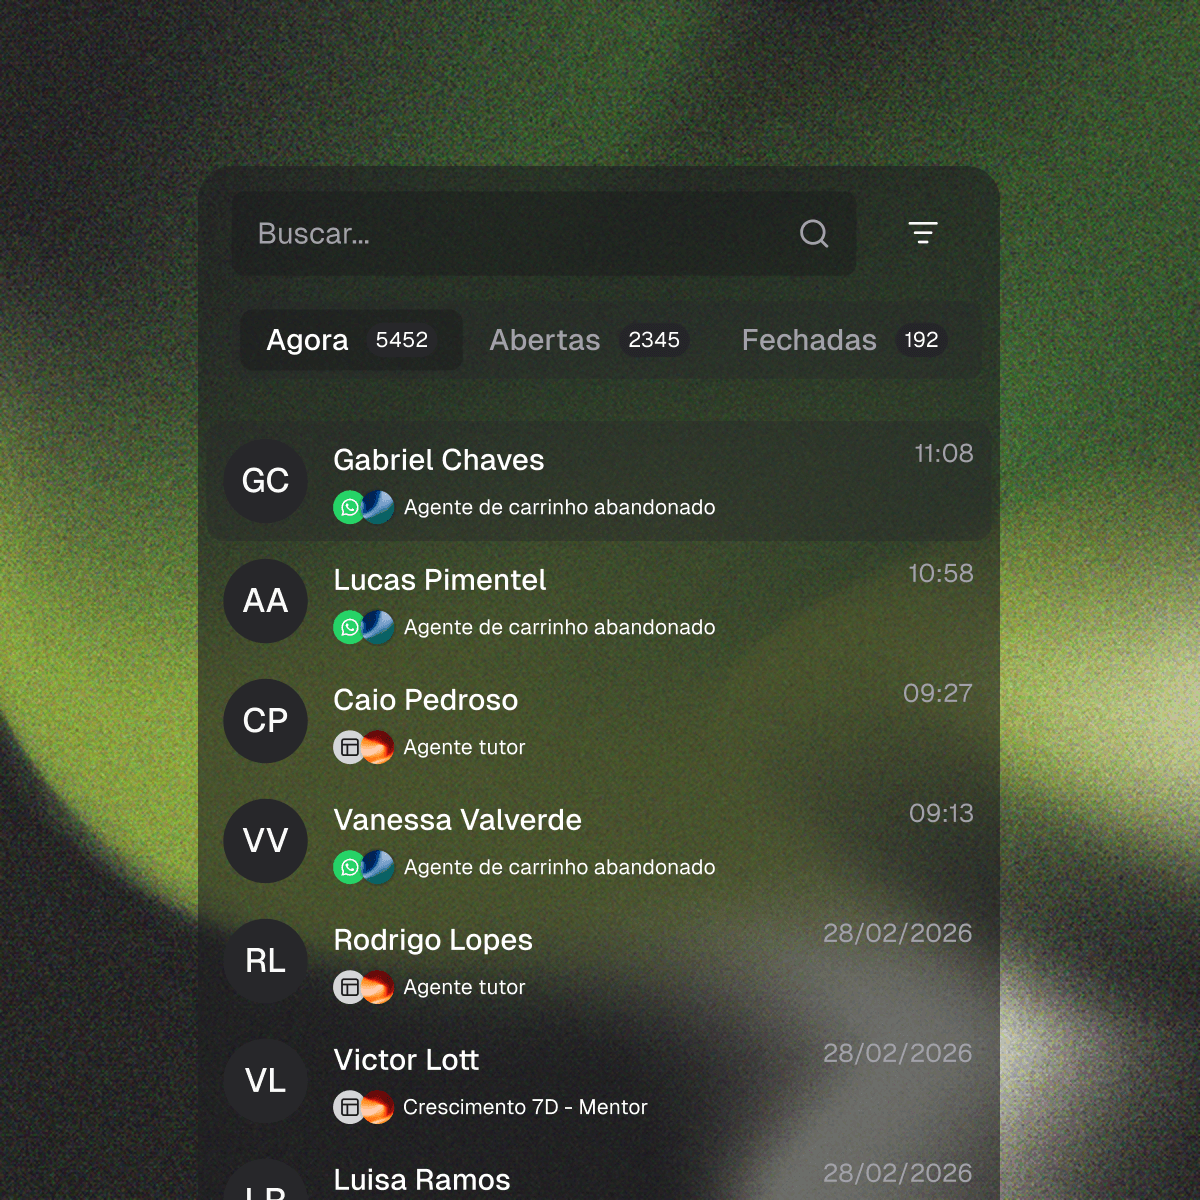Click the widget channel icon under Rodrigo Lopes

(349, 987)
